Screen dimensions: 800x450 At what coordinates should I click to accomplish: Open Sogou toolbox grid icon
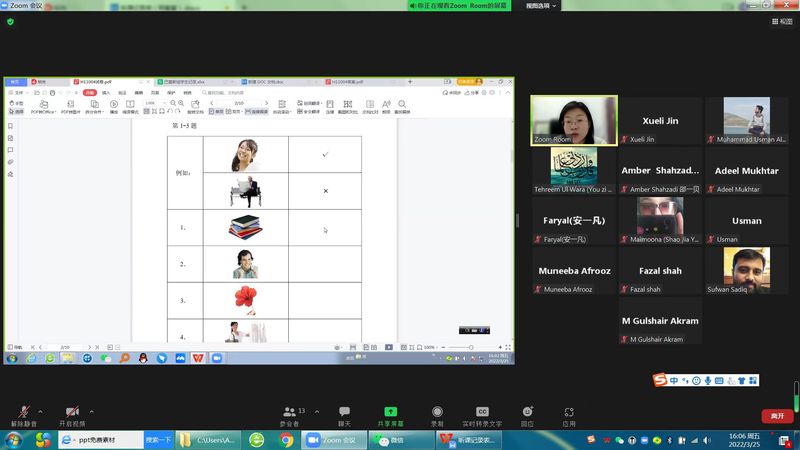[x=753, y=381]
